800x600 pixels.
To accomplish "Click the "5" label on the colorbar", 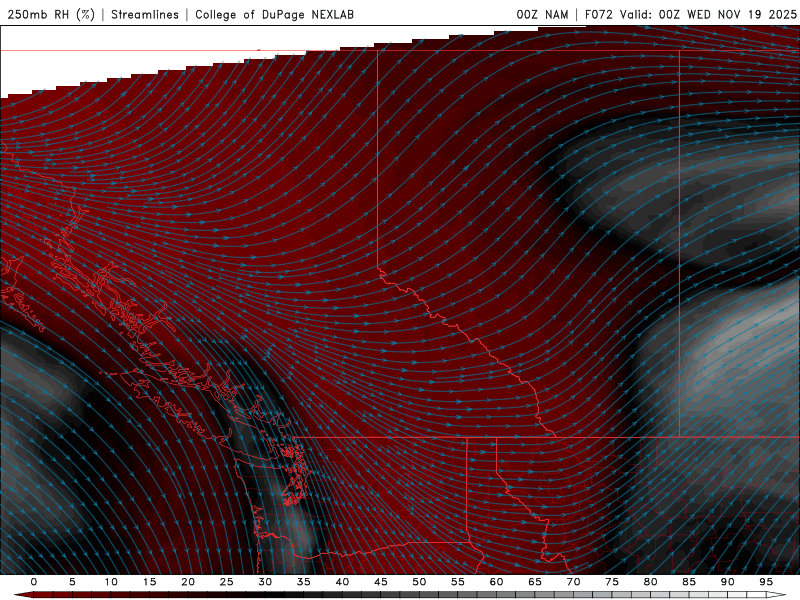I will (x=72, y=582).
